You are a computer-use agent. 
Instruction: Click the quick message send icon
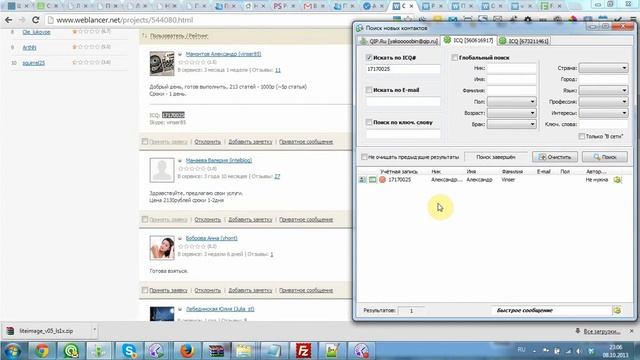tap(617, 311)
